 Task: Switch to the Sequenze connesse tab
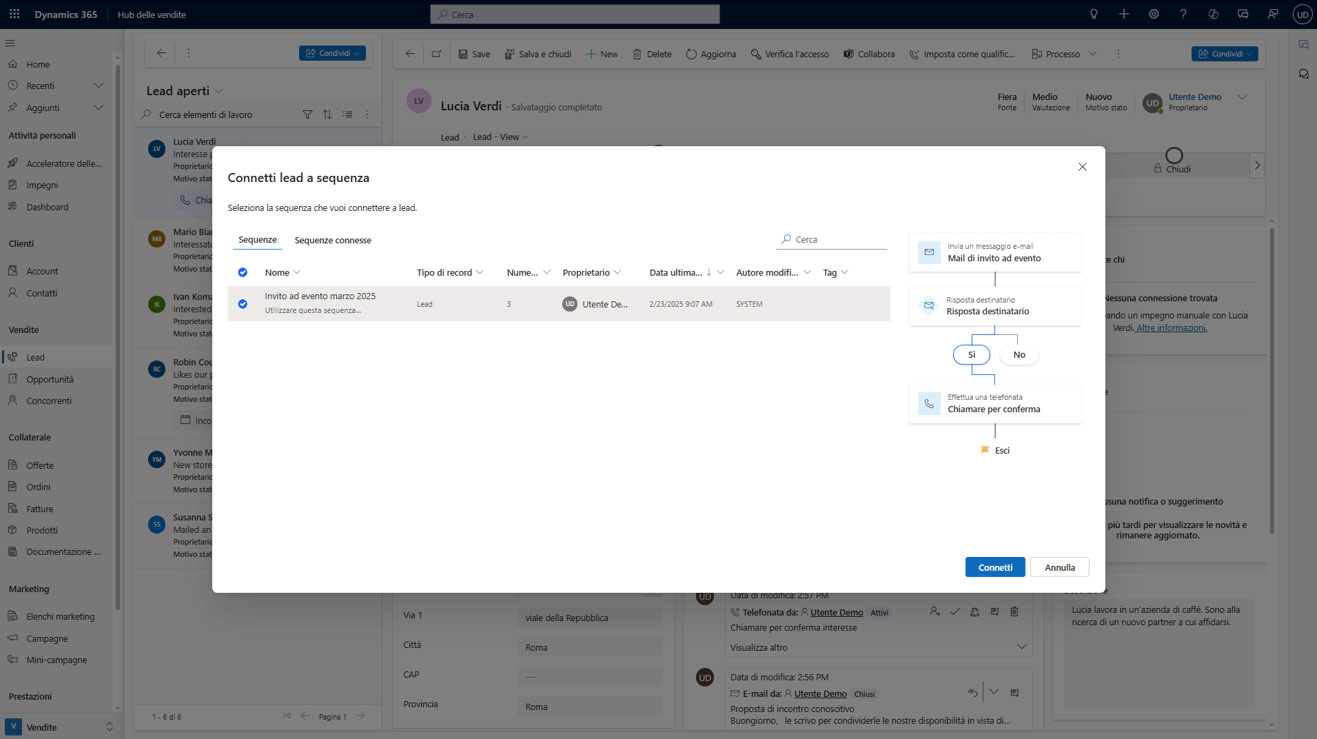tap(333, 240)
